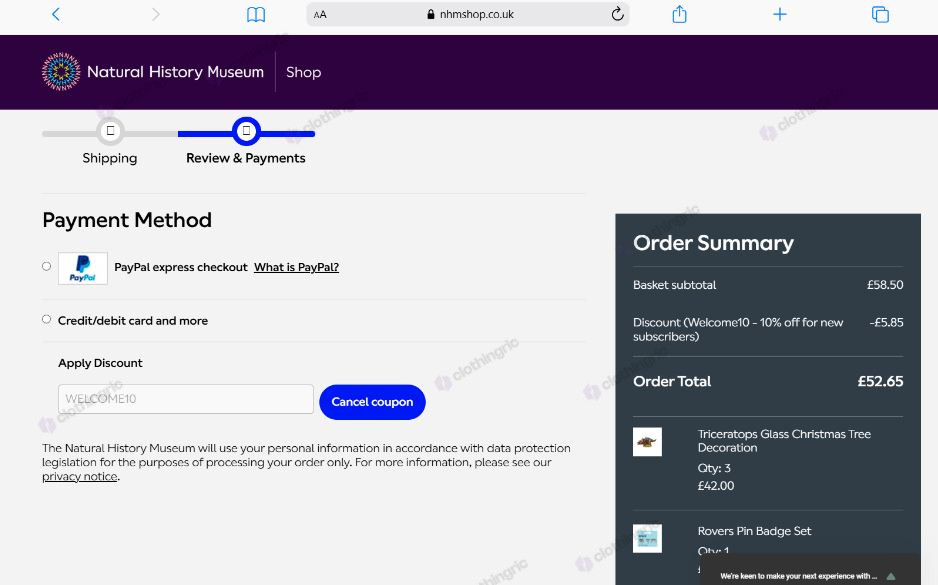Reload the page with refresh icon
The height and width of the screenshot is (585, 938).
point(617,14)
